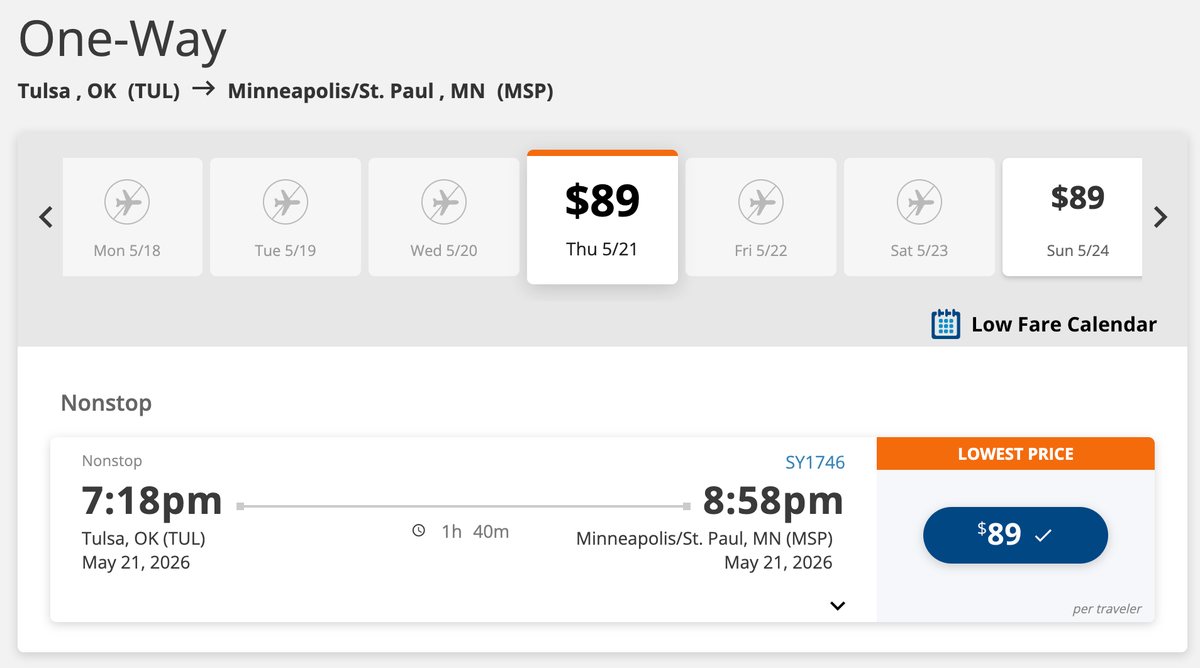Viewport: 1200px width, 668px height.
Task: Click the orange LOWEST PRICE banner
Action: click(x=1015, y=453)
